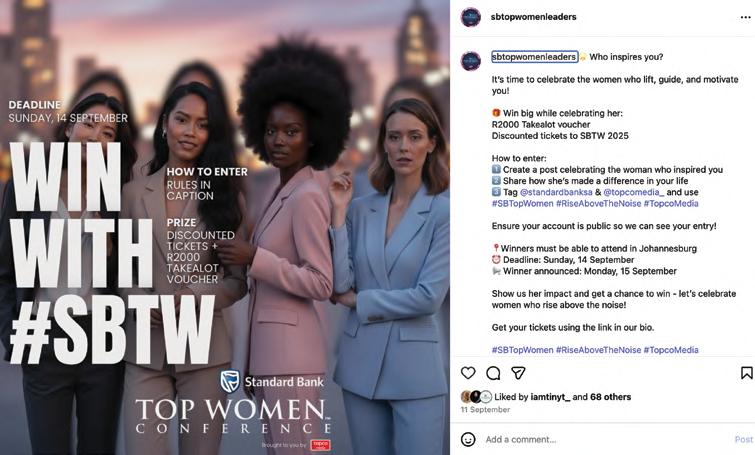Share post using paper plane icon
Image resolution: width=755 pixels, height=455 pixels.
coord(518,373)
